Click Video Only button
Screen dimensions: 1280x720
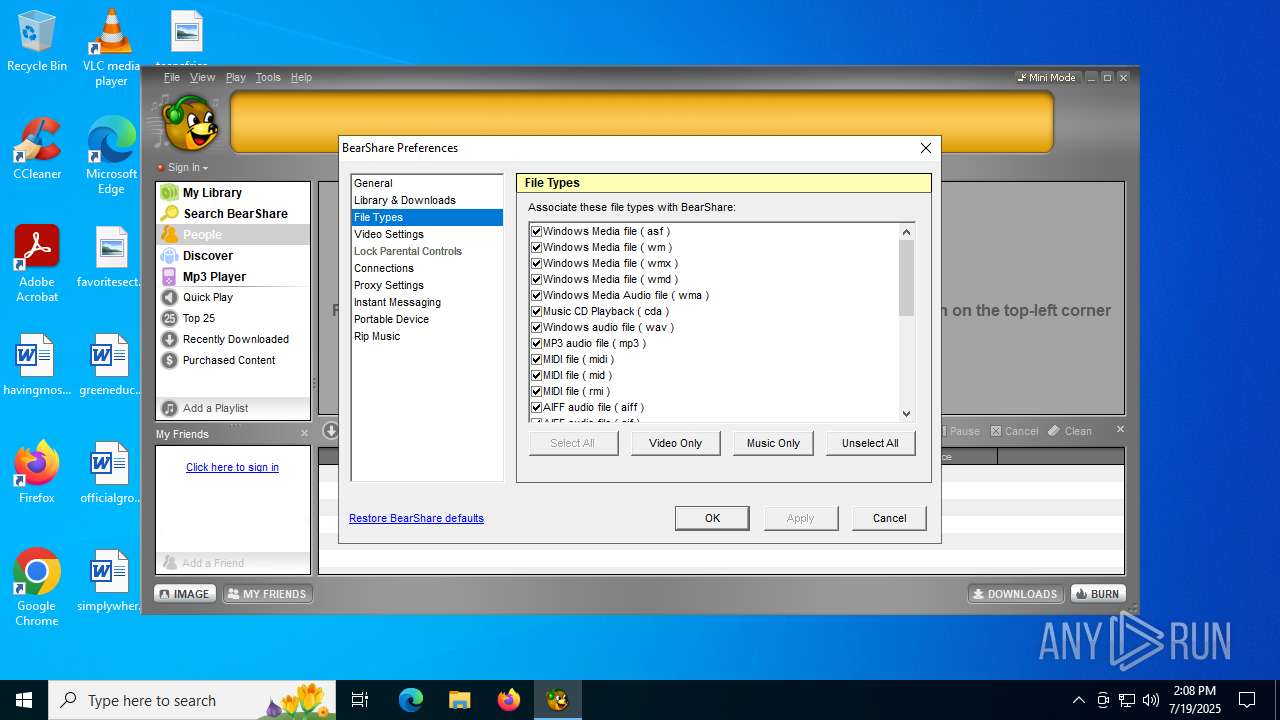point(676,443)
